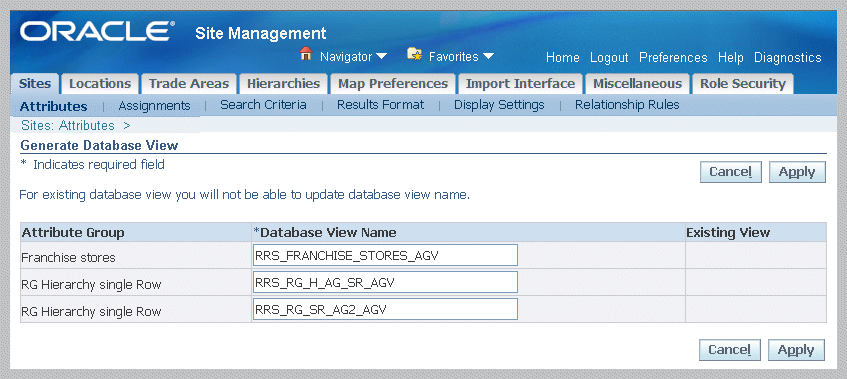Click the bottom Cancel button

tap(730, 350)
